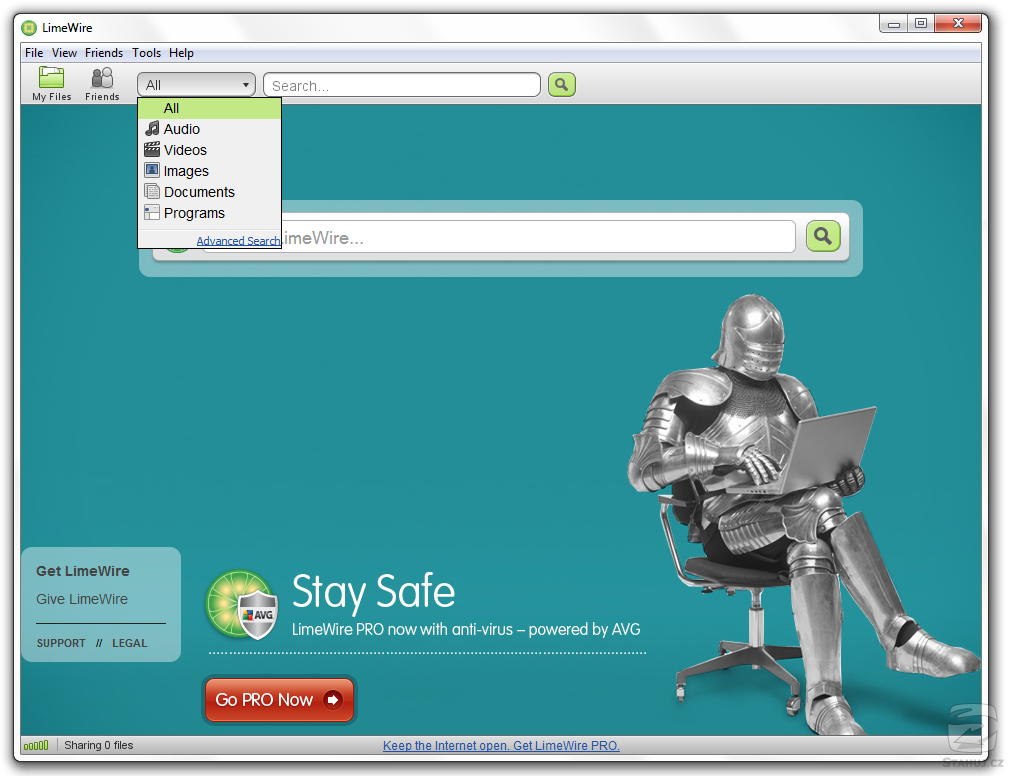Open the SUPPORT link
1011x776 pixels.
coord(61,643)
